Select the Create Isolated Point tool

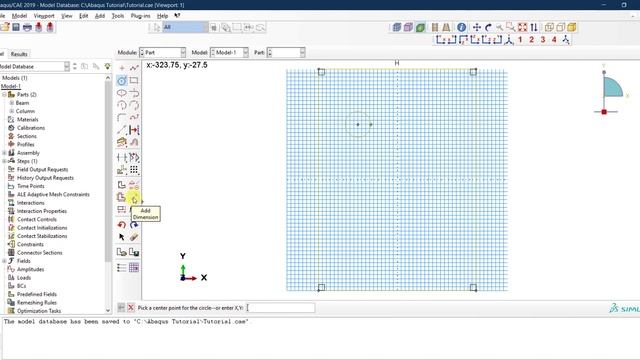tap(122, 68)
